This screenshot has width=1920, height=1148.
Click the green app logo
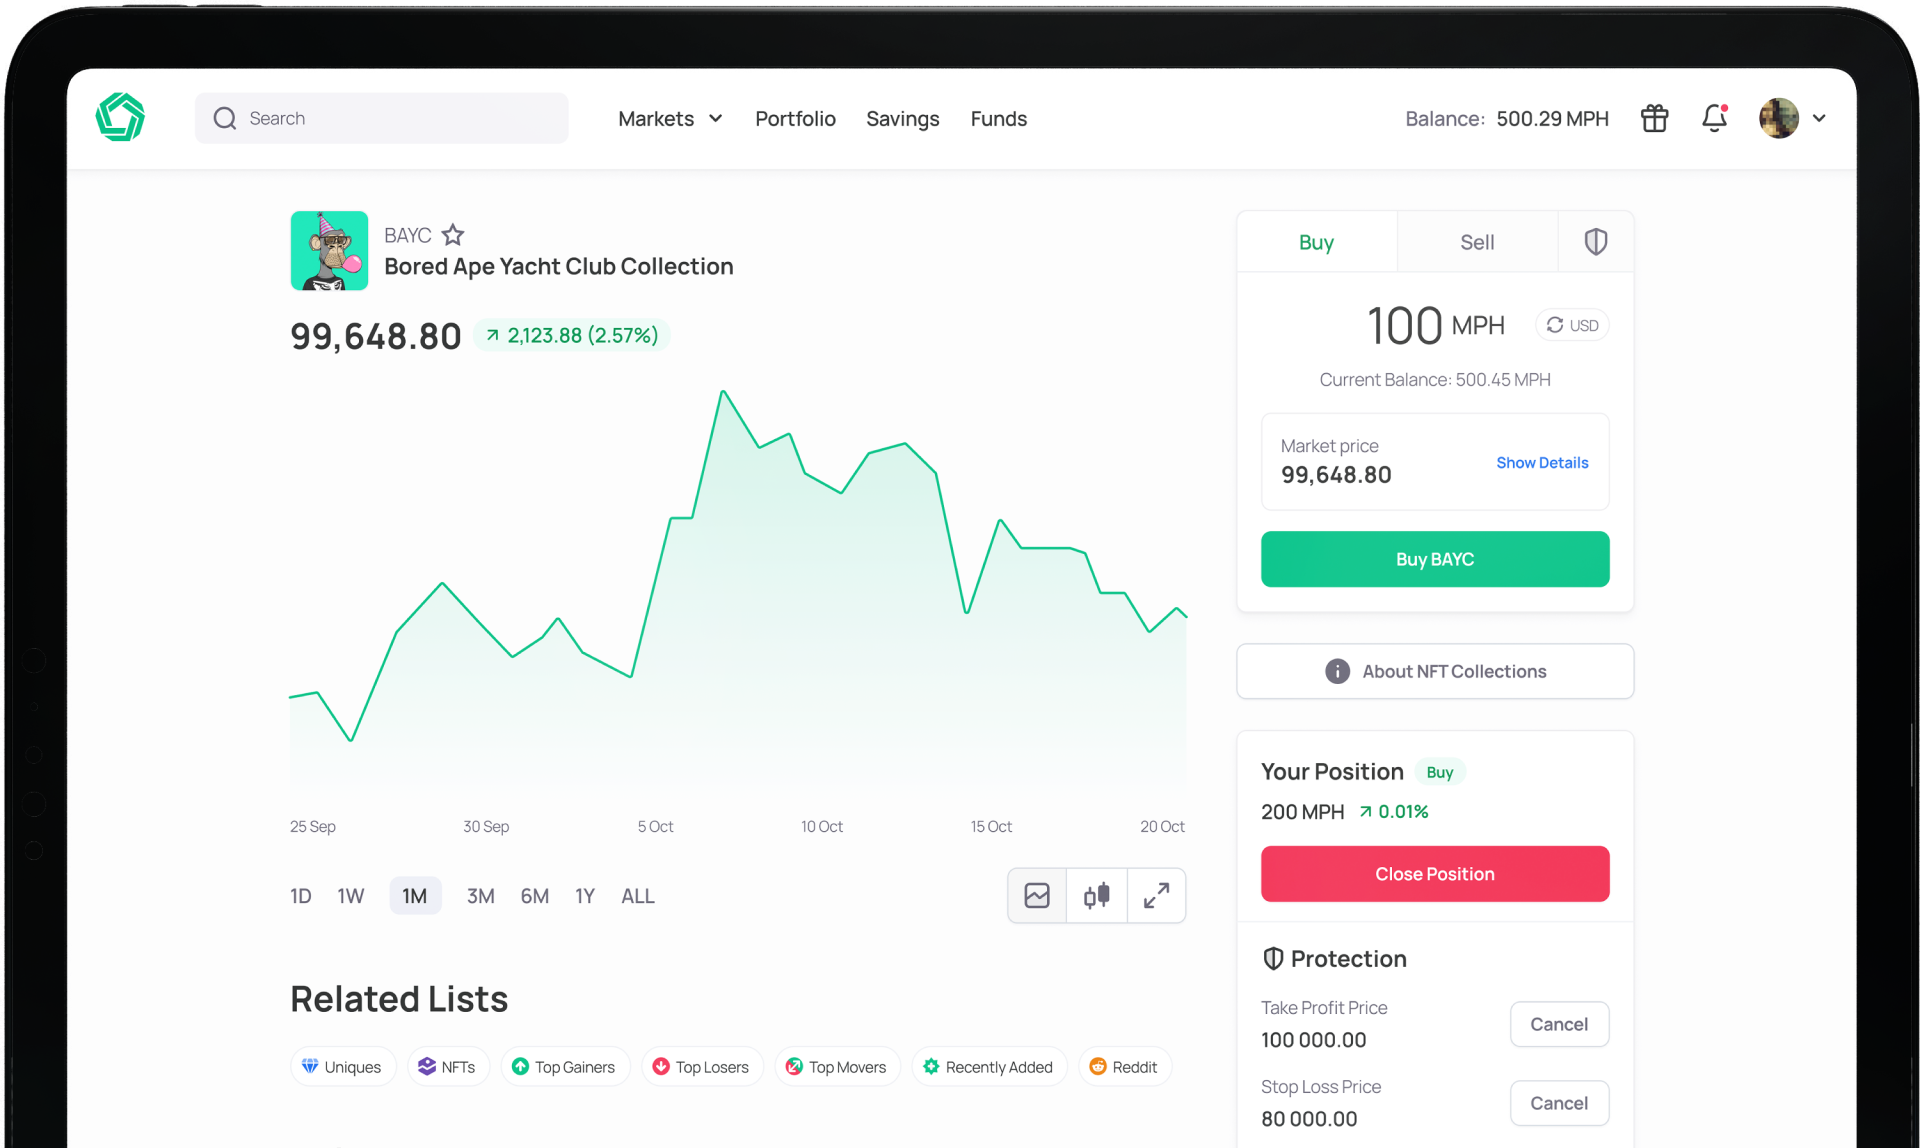coord(120,117)
